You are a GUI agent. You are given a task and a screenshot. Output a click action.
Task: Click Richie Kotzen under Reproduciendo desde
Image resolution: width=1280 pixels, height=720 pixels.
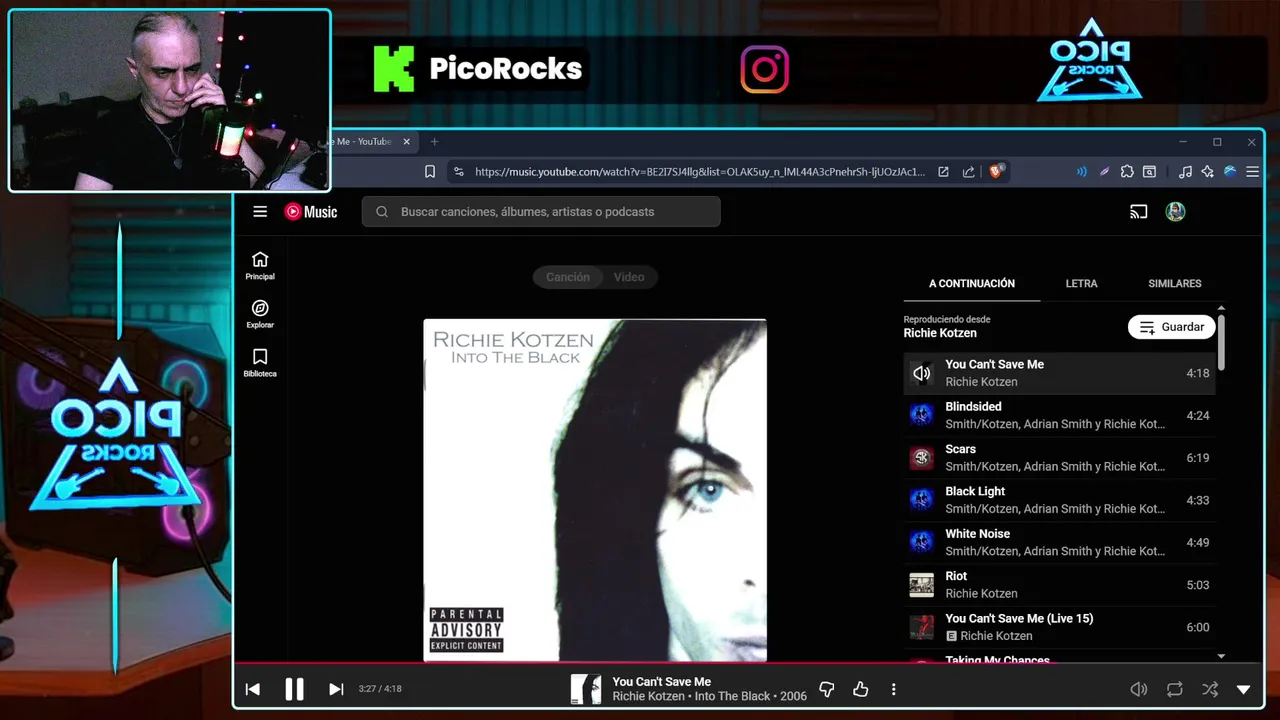click(940, 333)
